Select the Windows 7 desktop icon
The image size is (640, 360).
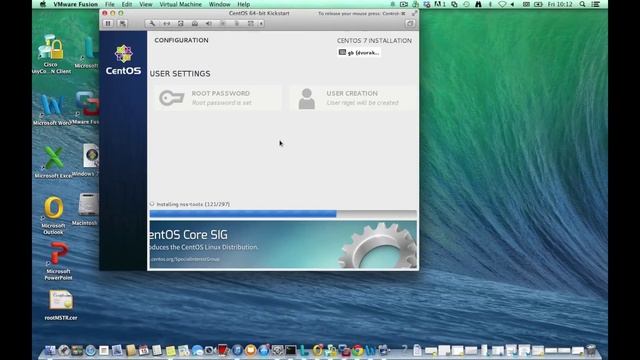(x=89, y=160)
